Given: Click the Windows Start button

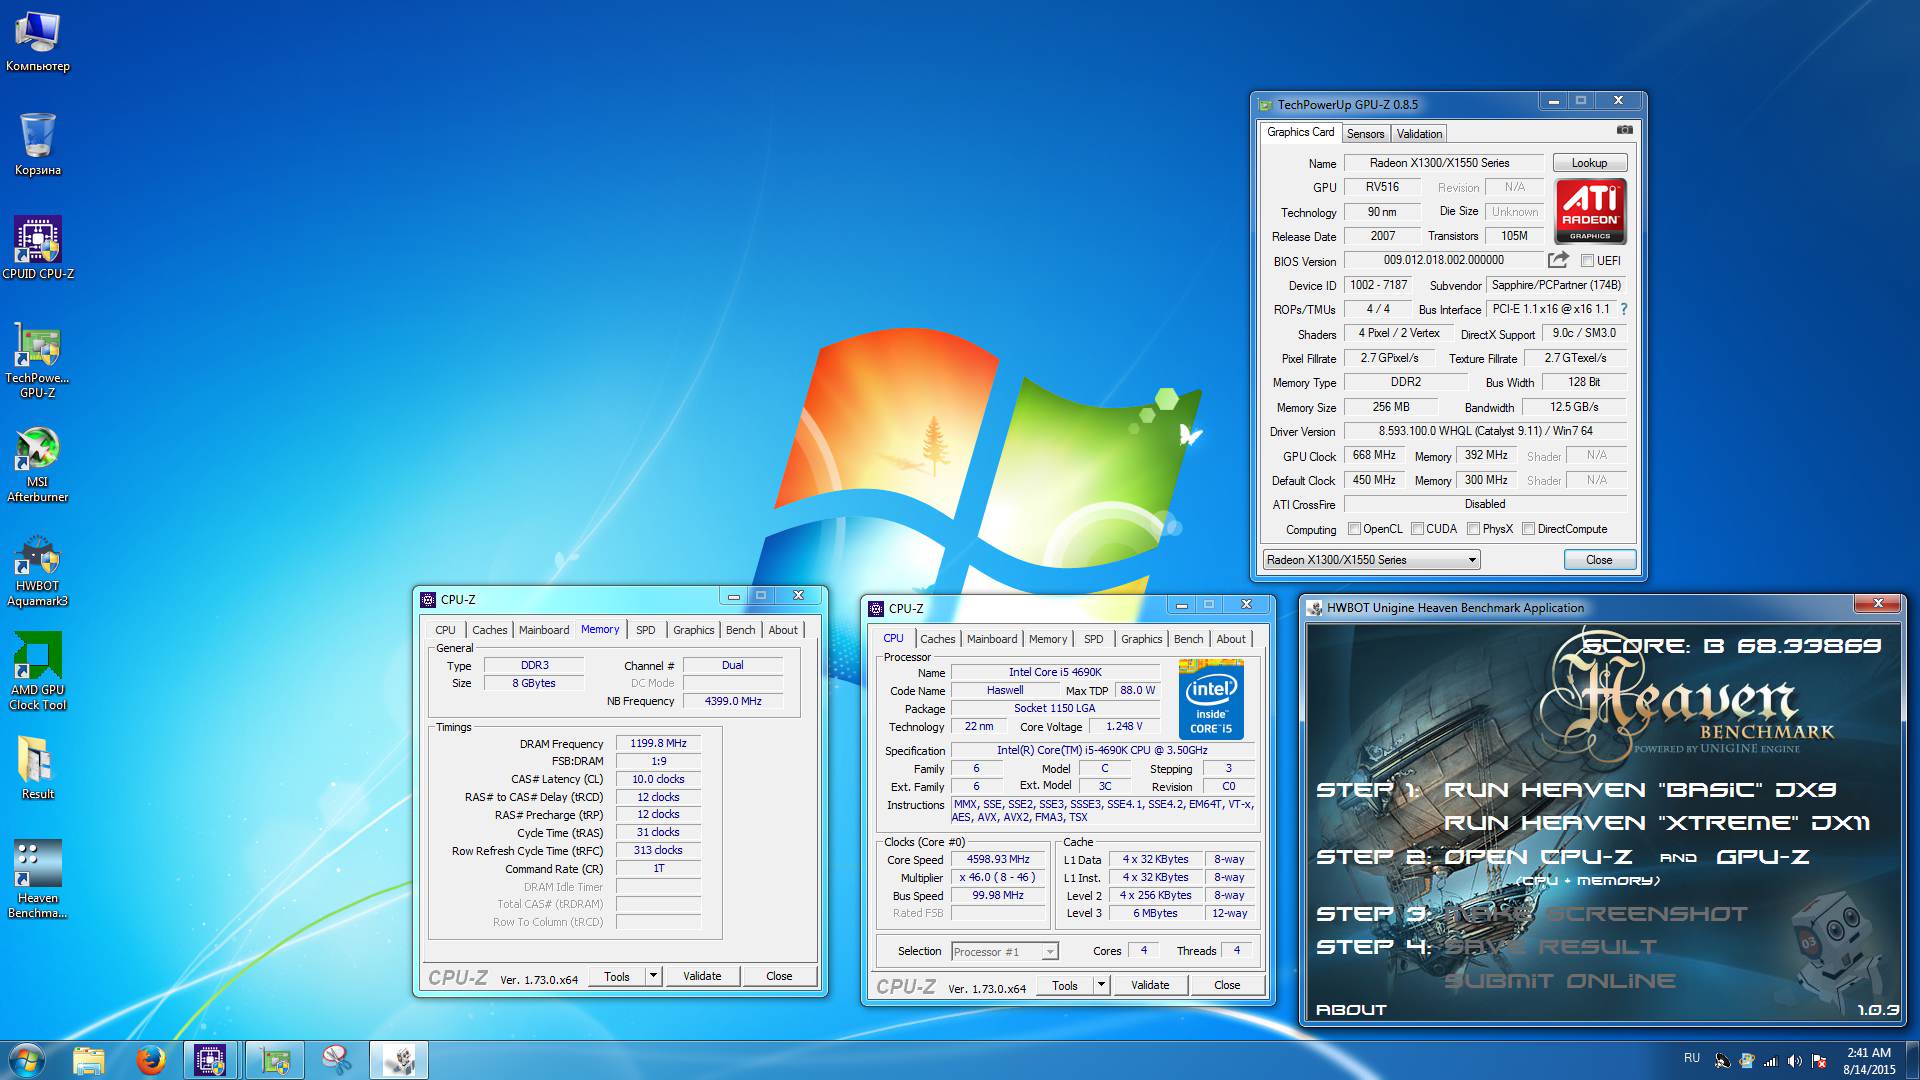Looking at the screenshot, I should coord(27,1060).
